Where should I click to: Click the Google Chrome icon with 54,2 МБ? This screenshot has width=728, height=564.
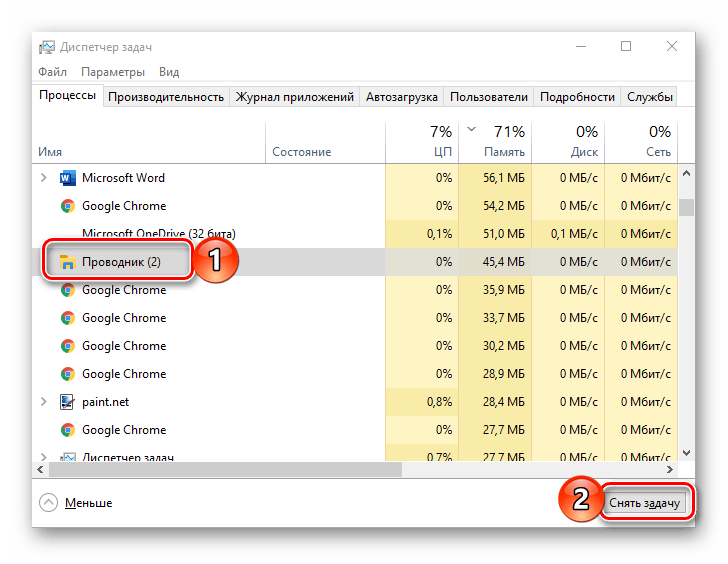point(68,206)
